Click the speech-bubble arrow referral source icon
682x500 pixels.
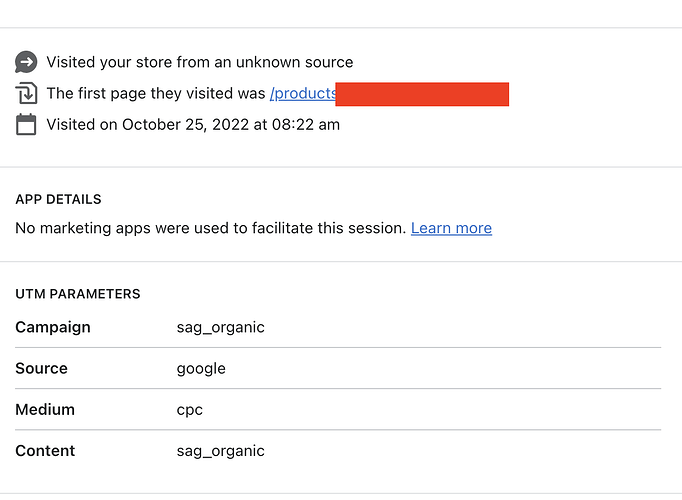click(26, 62)
